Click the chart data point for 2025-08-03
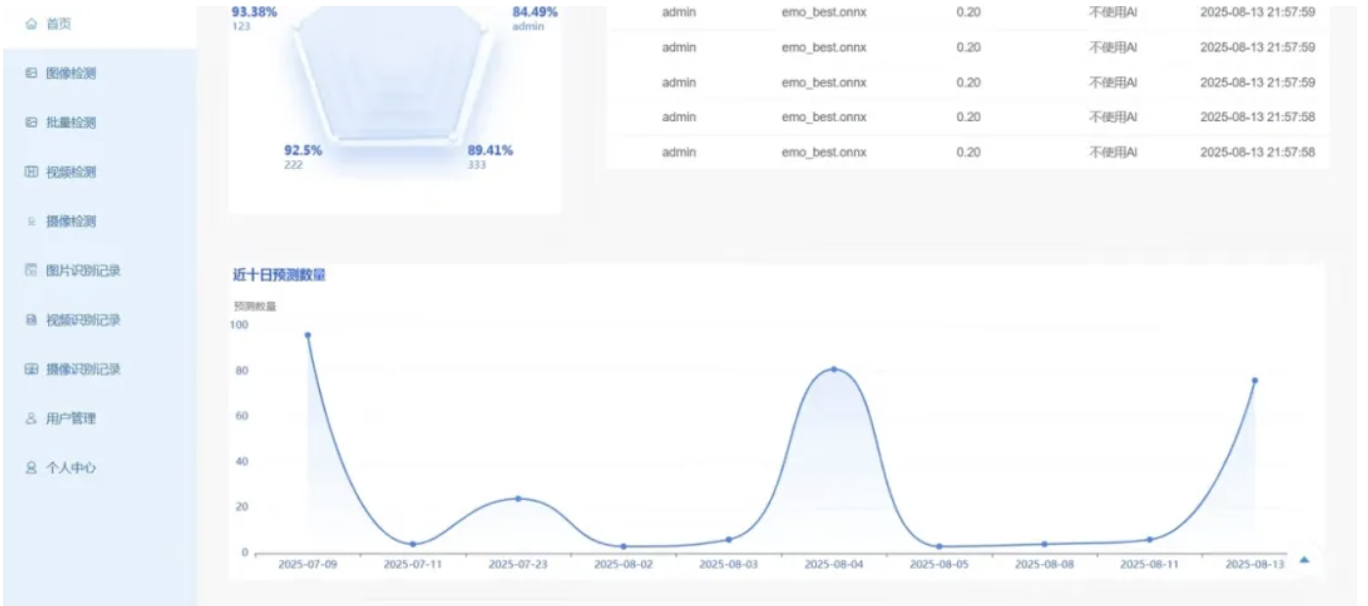This screenshot has width=1368, height=606. [x=728, y=539]
